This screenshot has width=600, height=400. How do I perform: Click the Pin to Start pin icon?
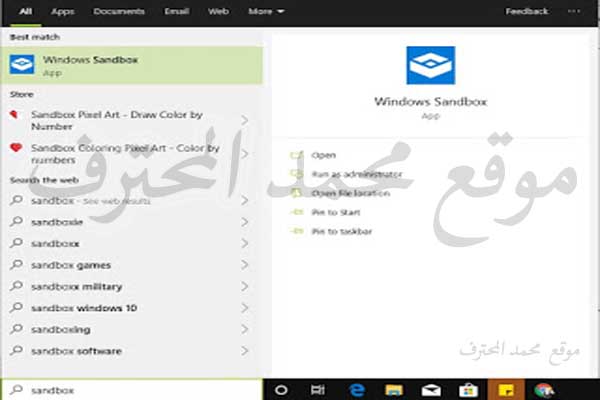297,212
